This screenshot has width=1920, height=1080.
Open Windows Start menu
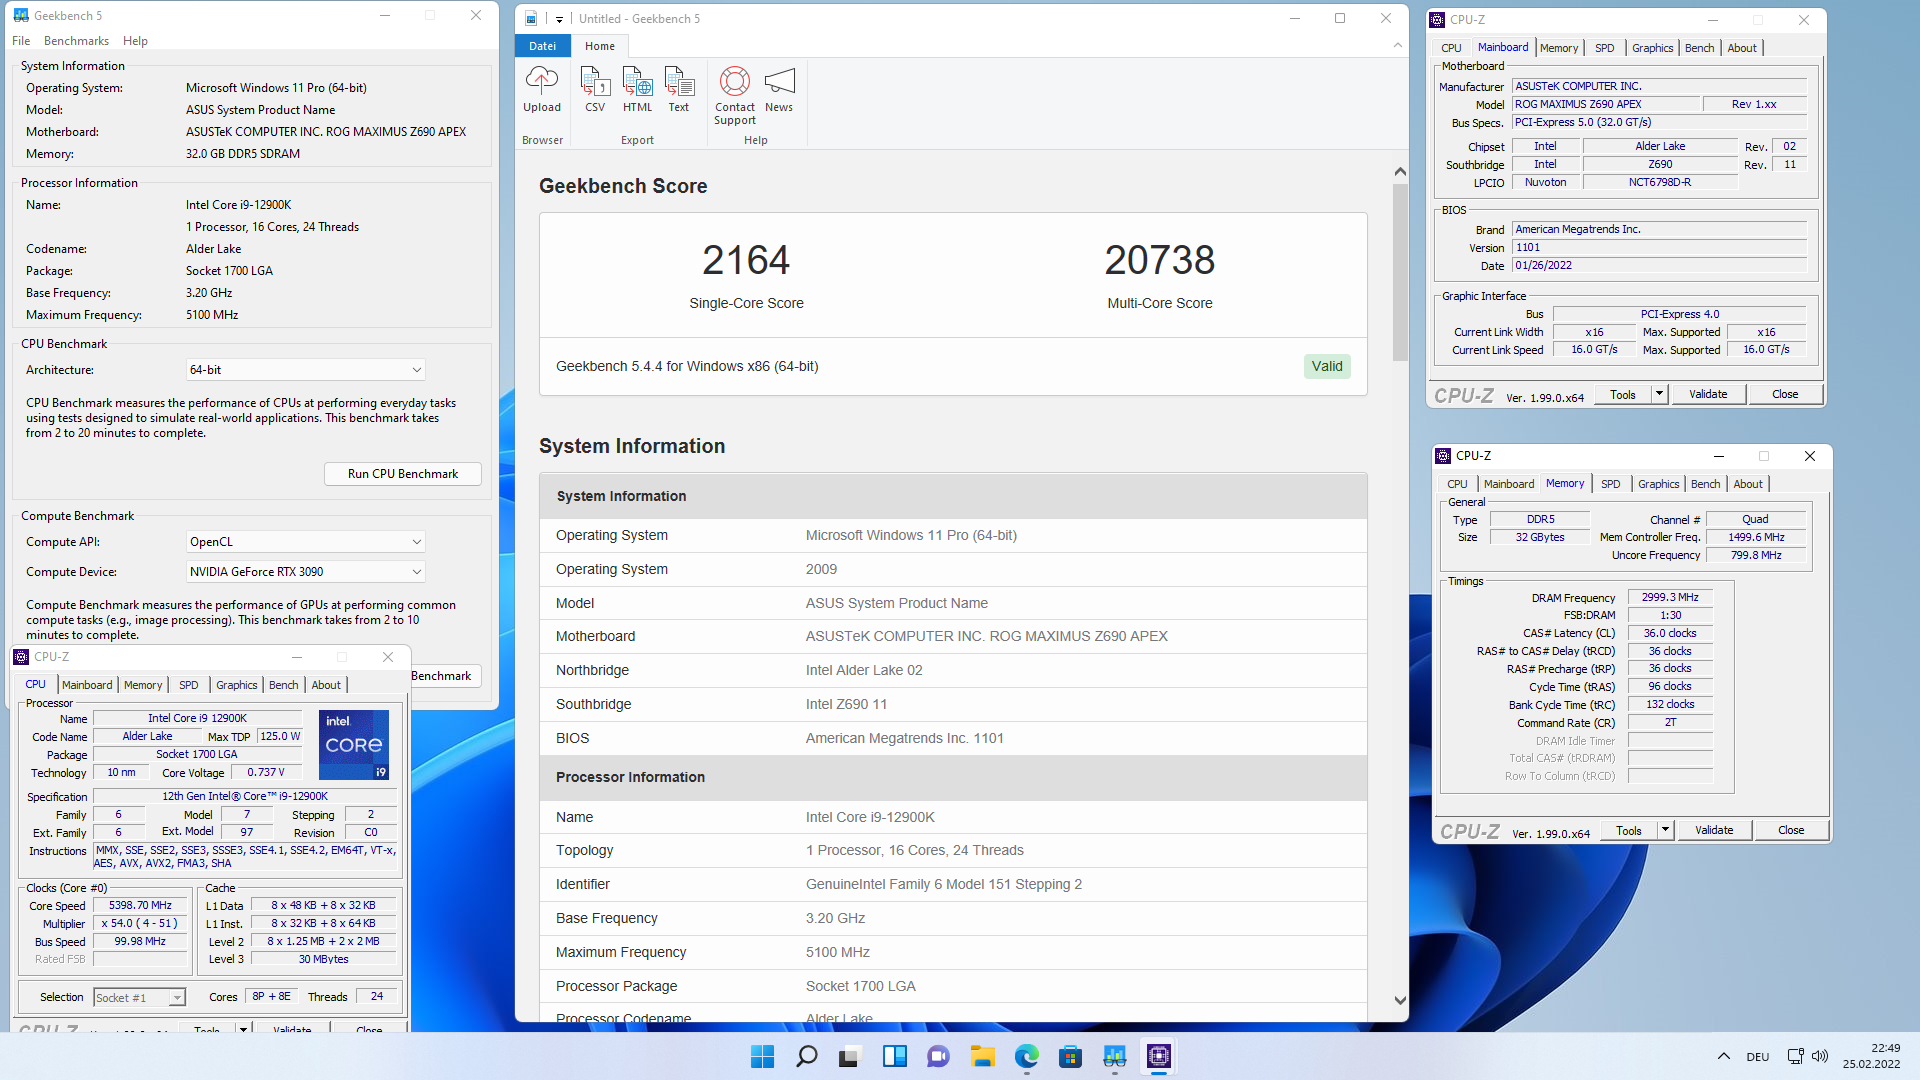pos(762,1056)
